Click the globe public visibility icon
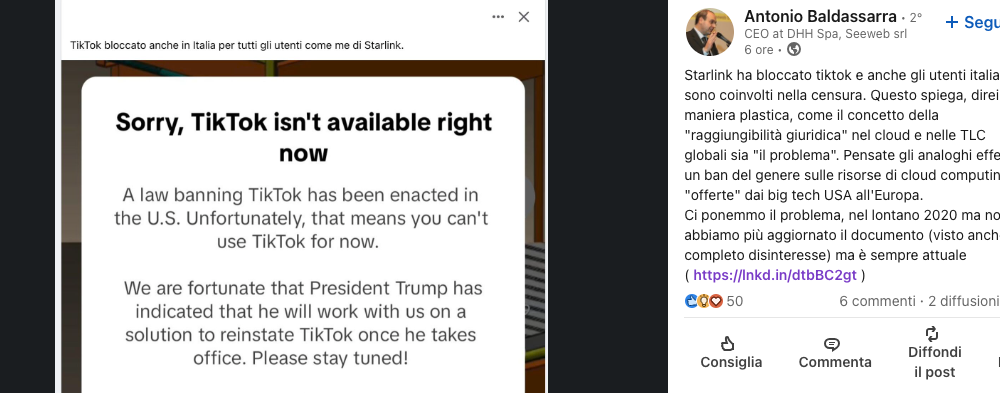The width and height of the screenshot is (1000, 393). click(x=794, y=49)
